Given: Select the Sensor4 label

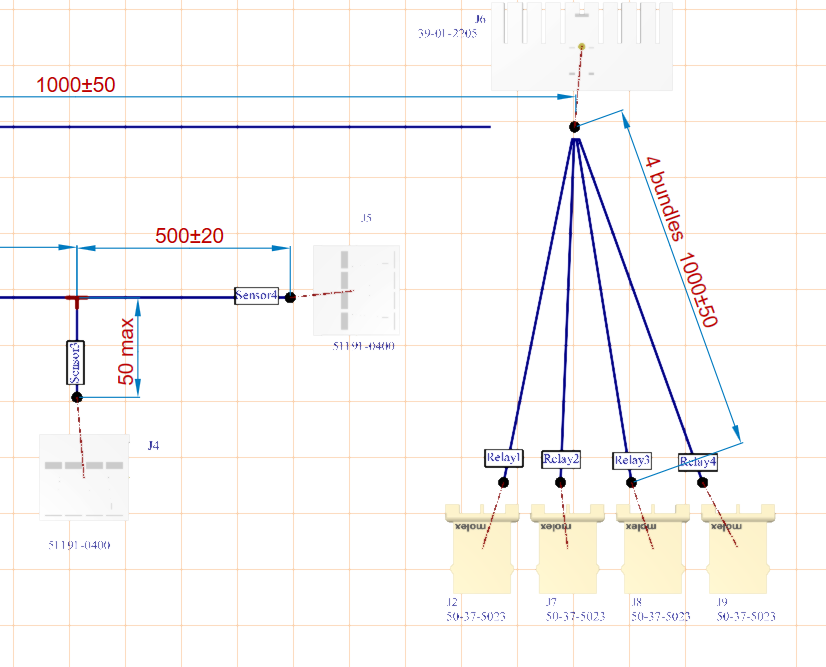Looking at the screenshot, I should [256, 295].
